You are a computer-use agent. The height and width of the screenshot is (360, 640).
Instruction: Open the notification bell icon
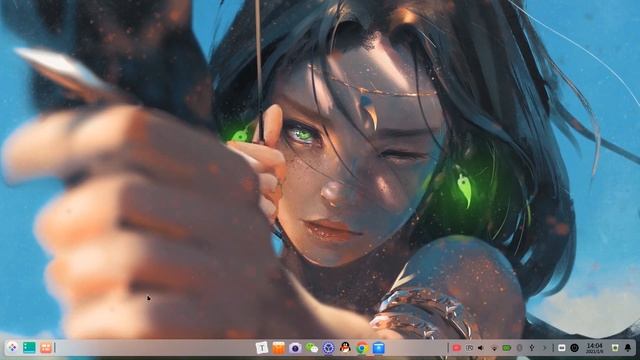628,348
